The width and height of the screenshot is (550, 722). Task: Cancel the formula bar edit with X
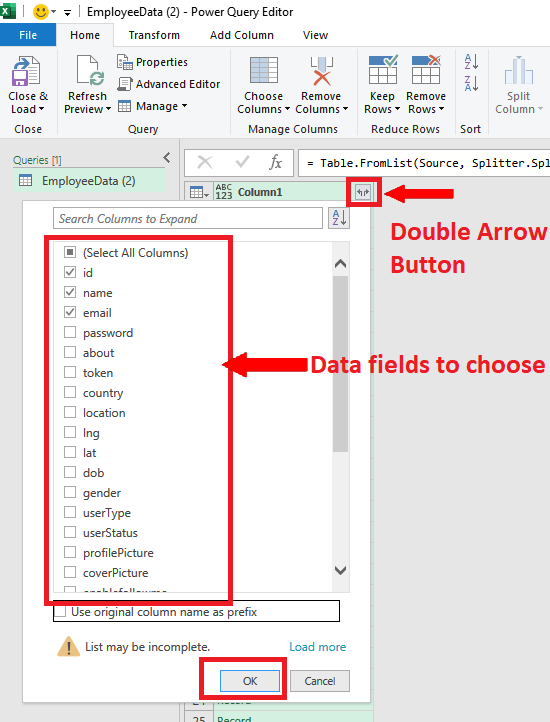(205, 162)
